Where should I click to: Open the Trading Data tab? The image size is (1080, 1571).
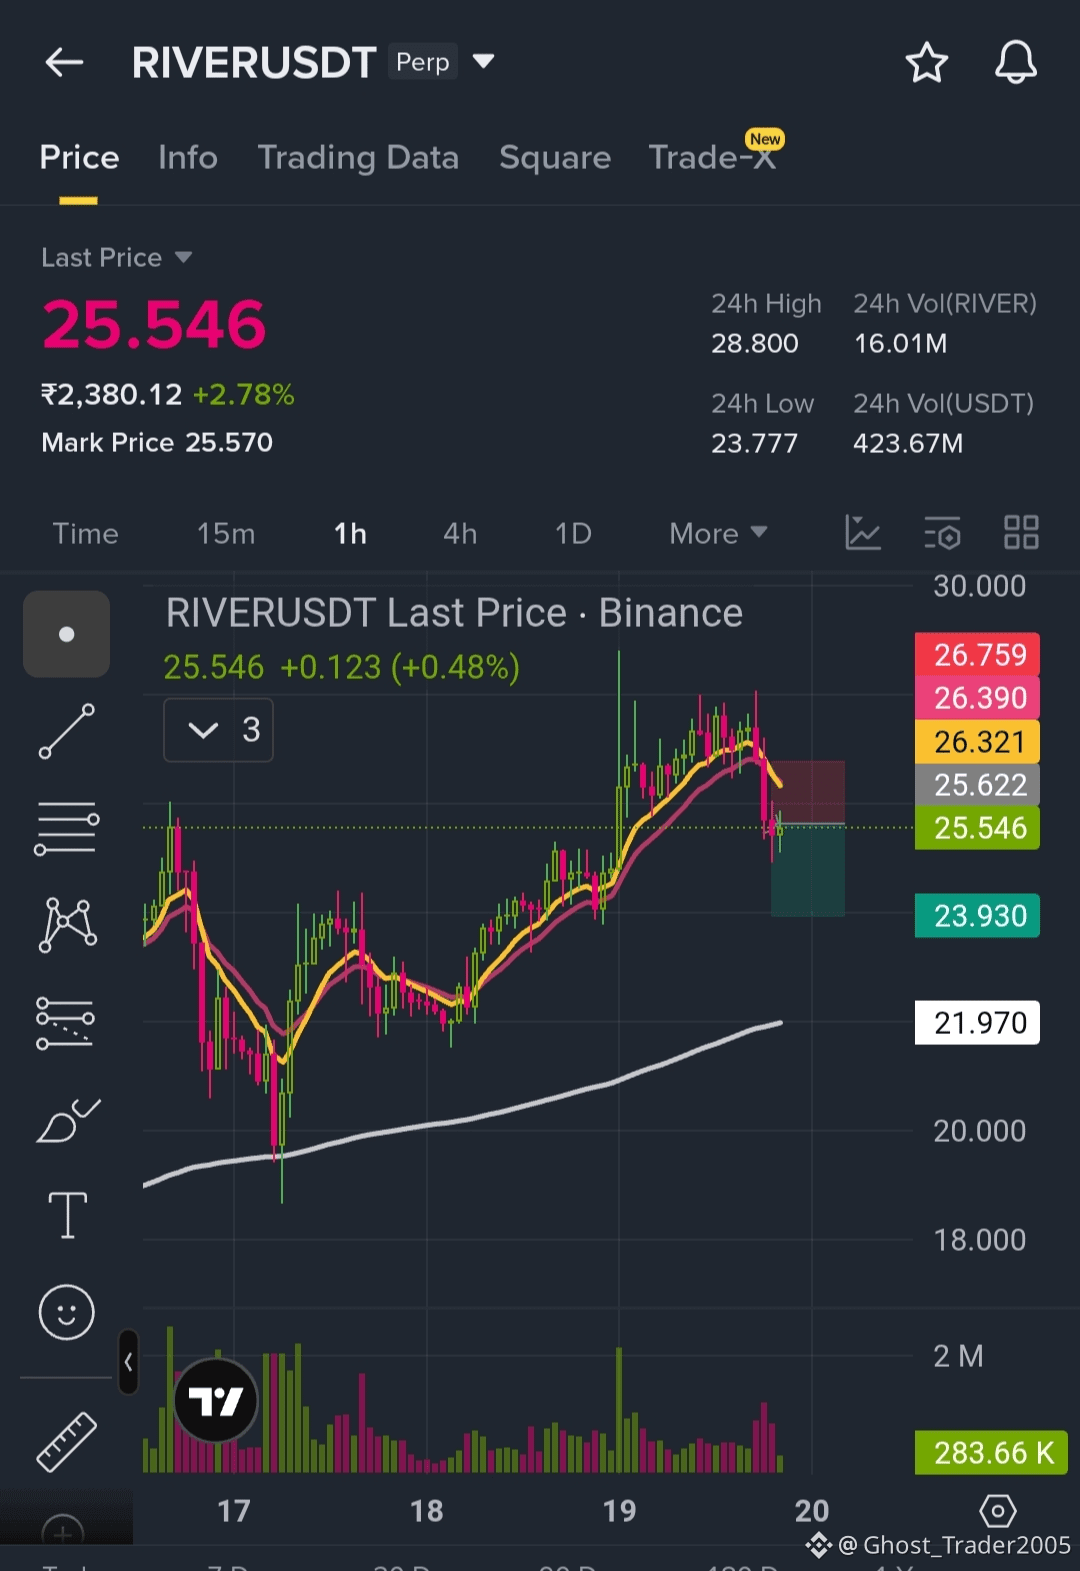click(358, 158)
